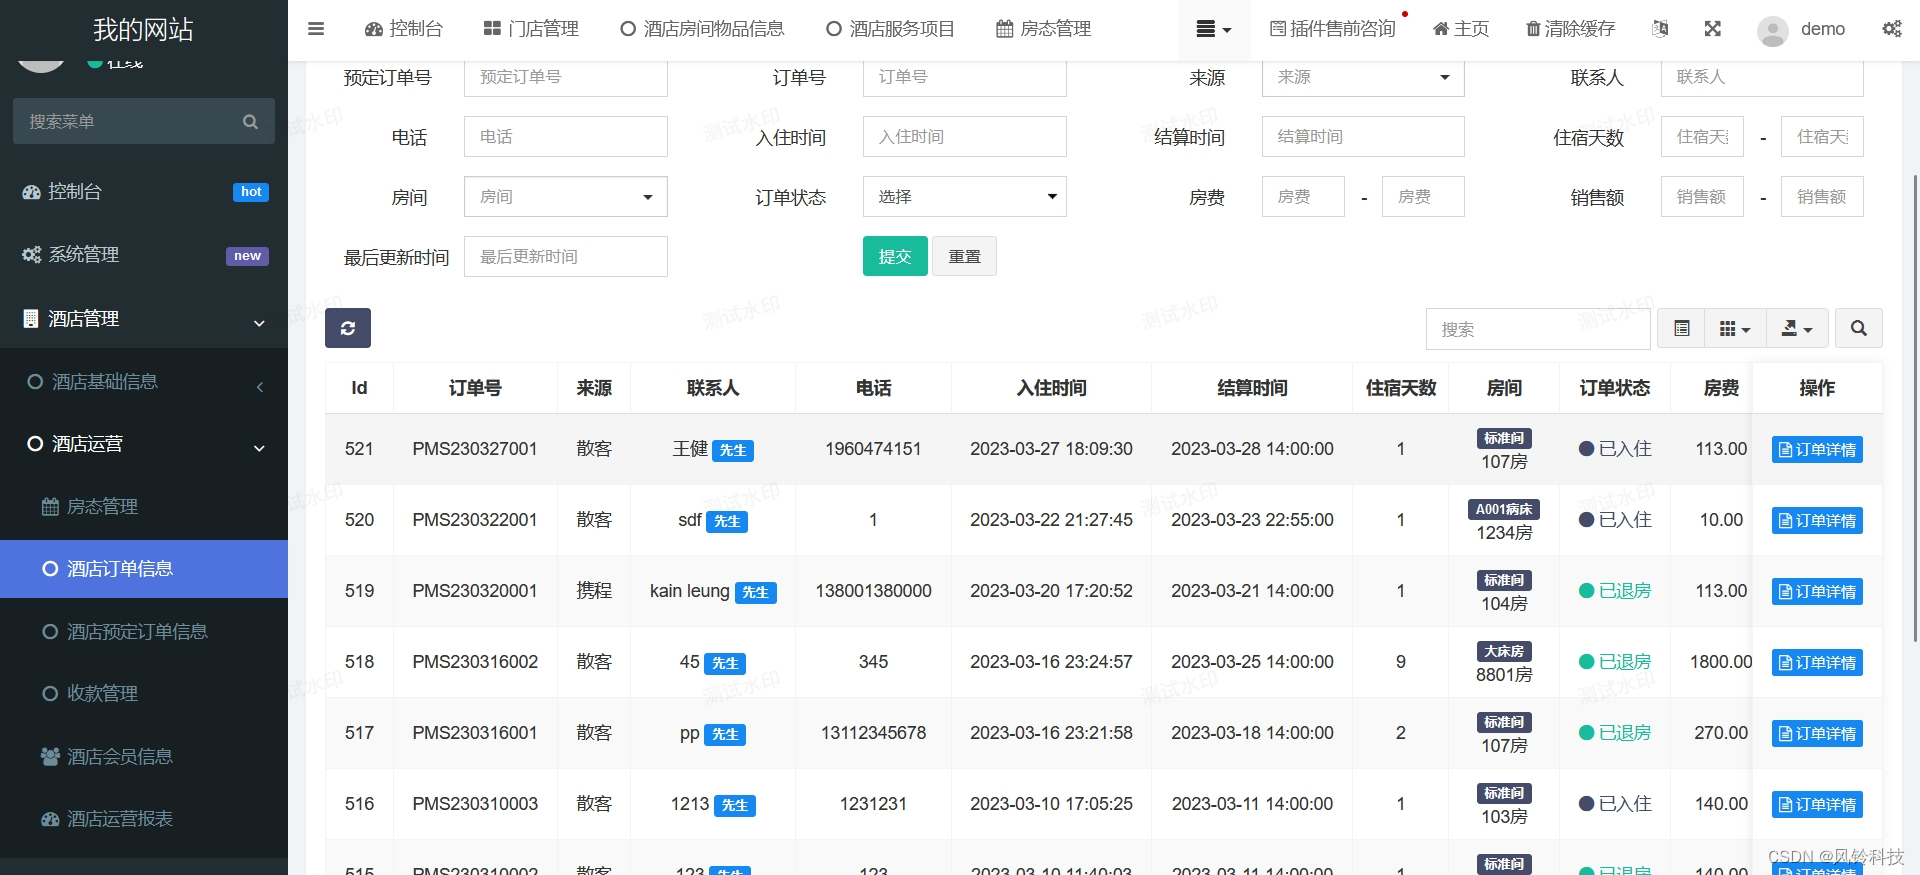Open the 订单状态 选择 dropdown
1920x875 pixels.
[x=965, y=197]
